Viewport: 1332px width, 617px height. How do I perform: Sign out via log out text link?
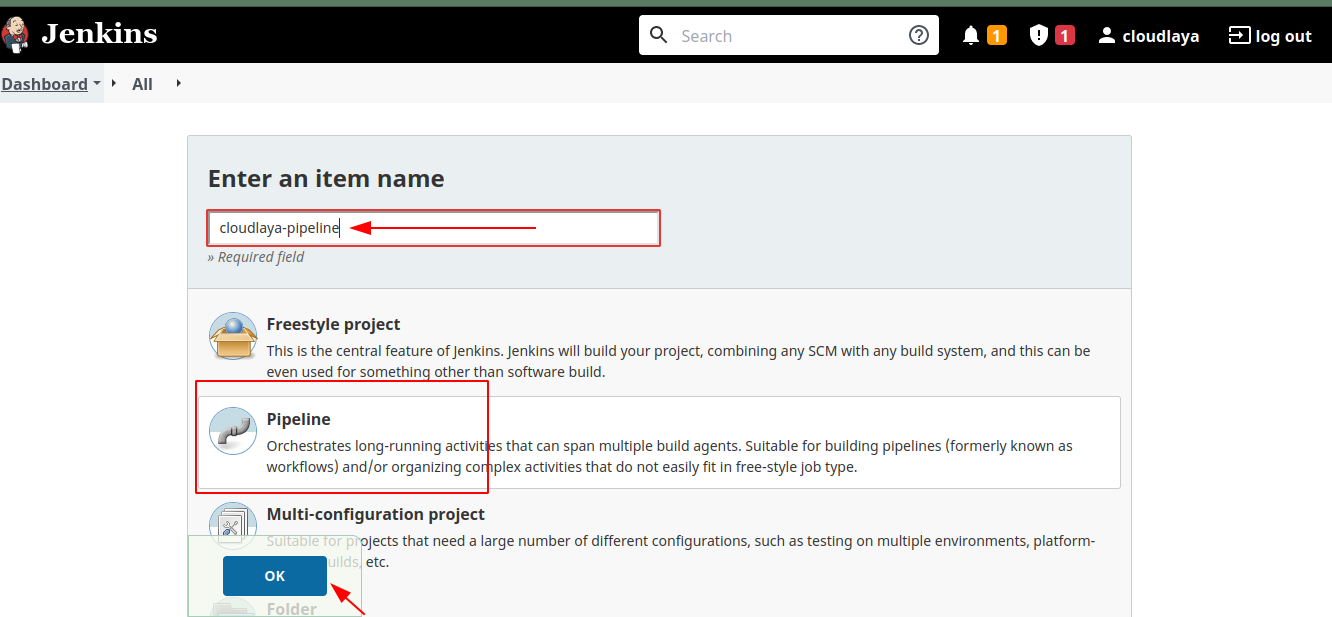(1284, 36)
